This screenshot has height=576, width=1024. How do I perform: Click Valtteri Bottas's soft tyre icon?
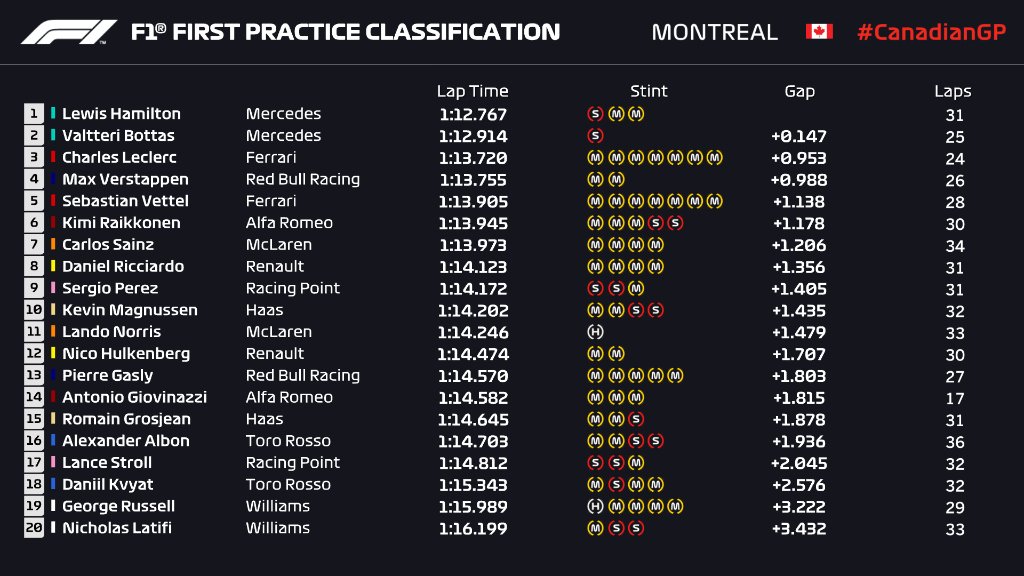[596, 136]
